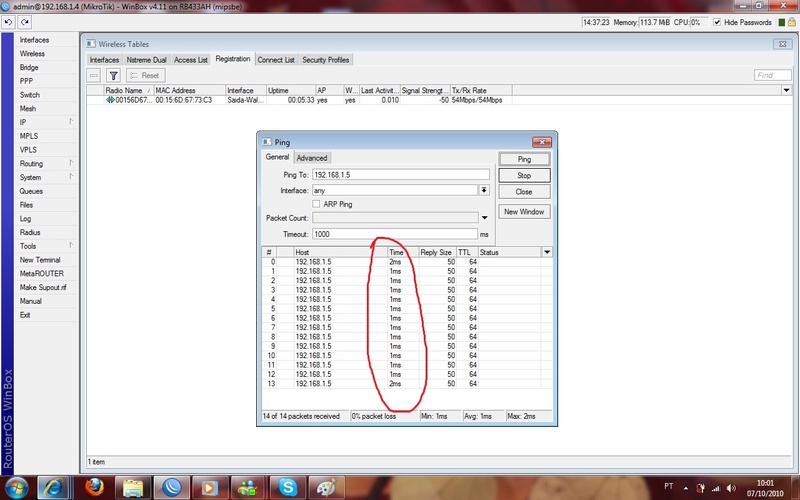Open the Messenger people icon on taskbar
The image size is (800, 500).
tap(248, 488)
